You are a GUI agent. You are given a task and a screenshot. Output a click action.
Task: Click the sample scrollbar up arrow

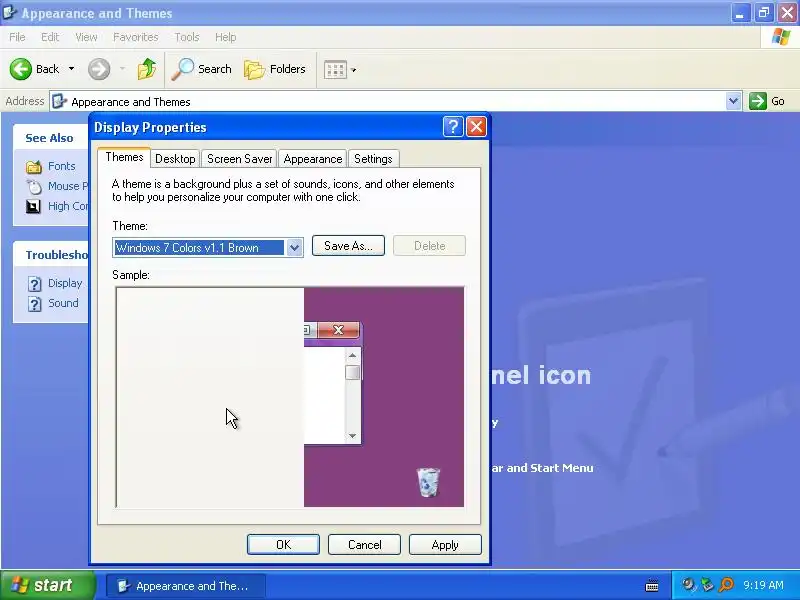coord(353,355)
